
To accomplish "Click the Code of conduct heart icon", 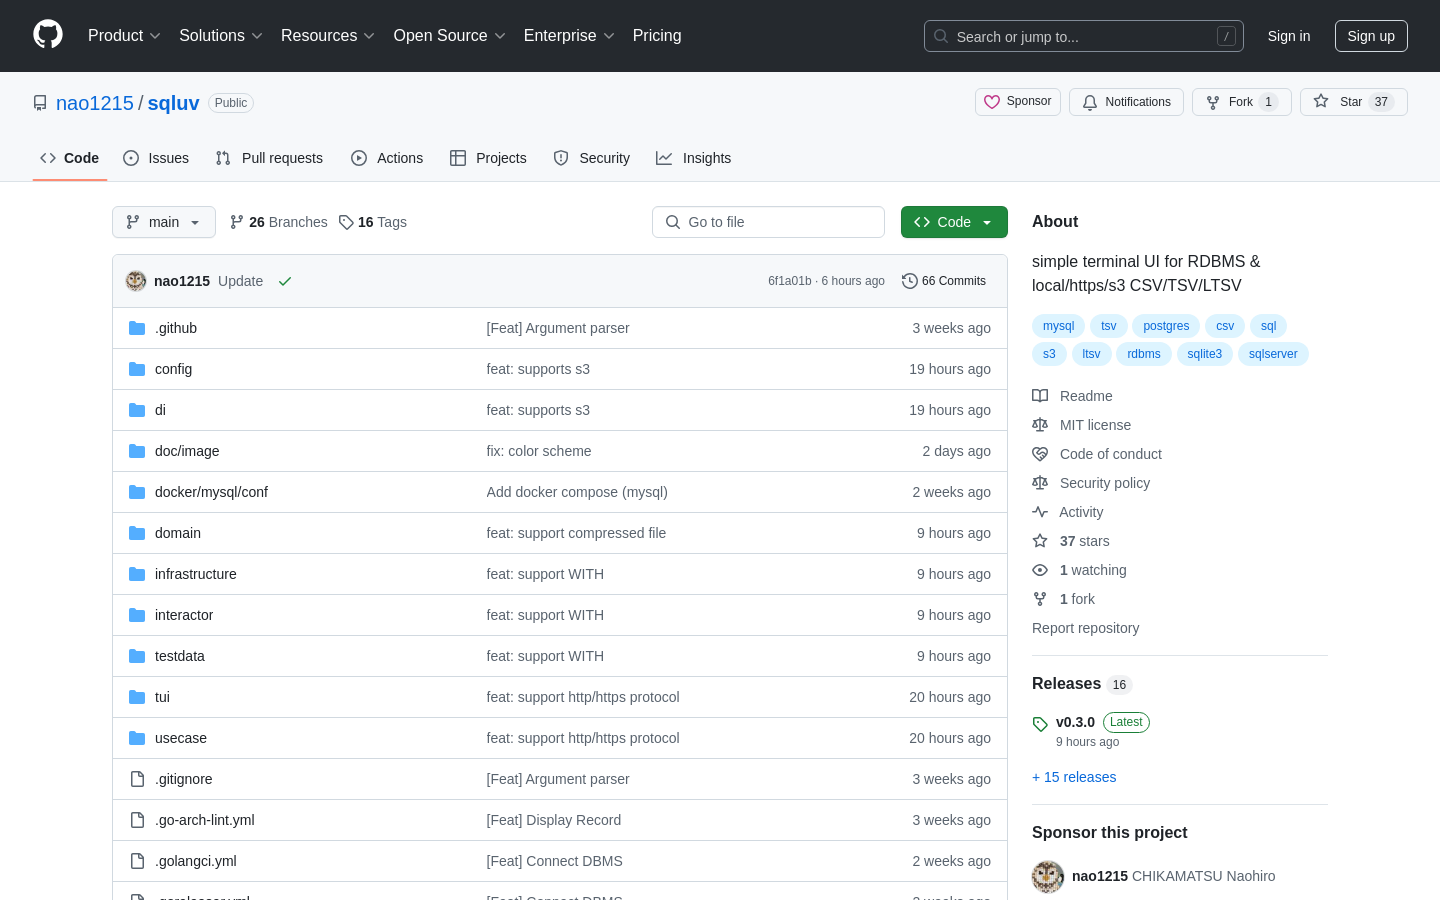I will (x=1040, y=454).
